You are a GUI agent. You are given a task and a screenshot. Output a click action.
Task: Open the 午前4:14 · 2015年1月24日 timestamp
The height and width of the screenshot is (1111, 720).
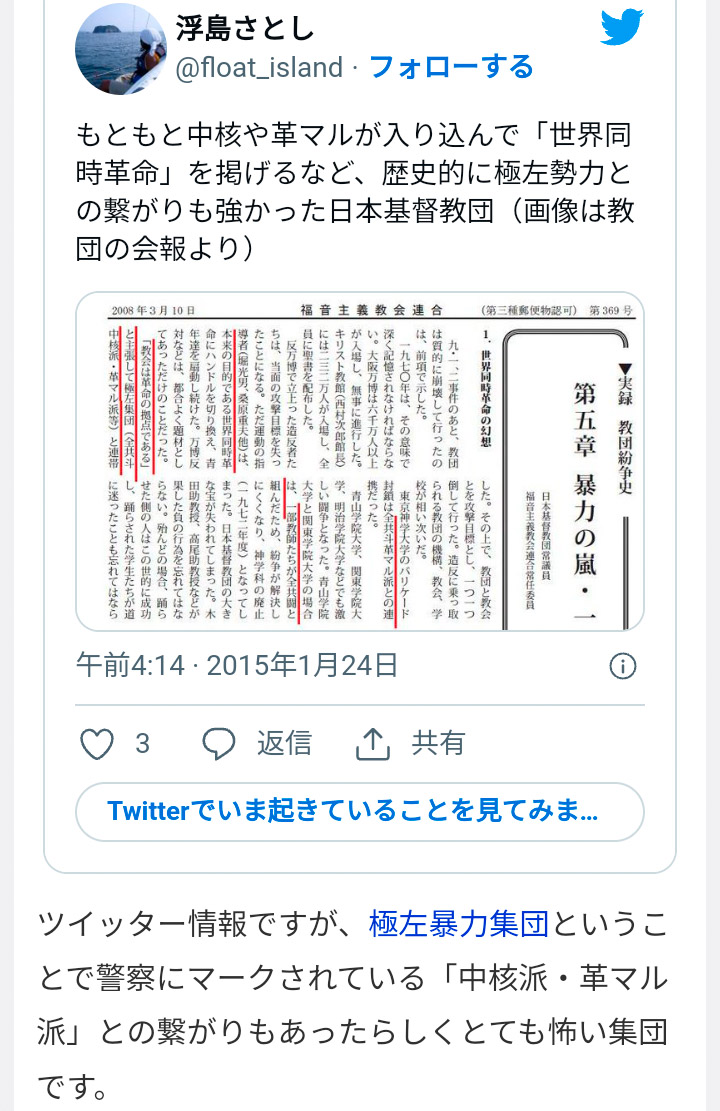[x=237, y=665]
